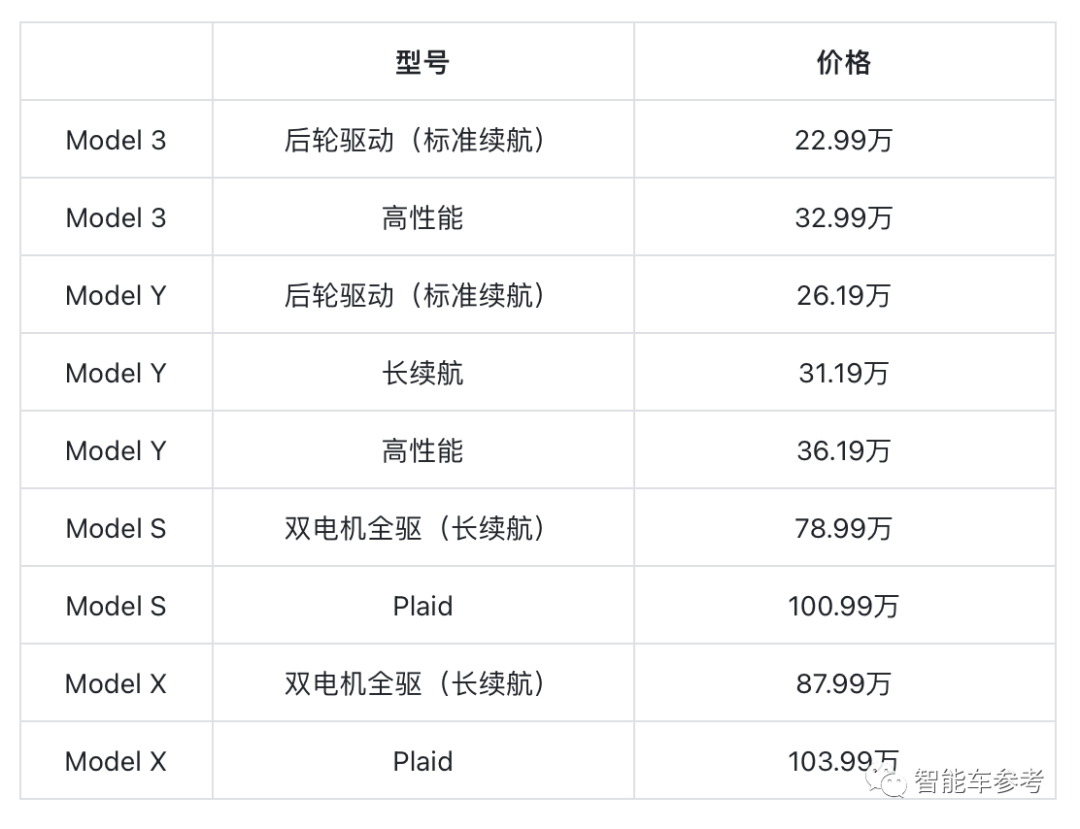
Task: Click the 100.99万 price cell
Action: click(x=844, y=607)
